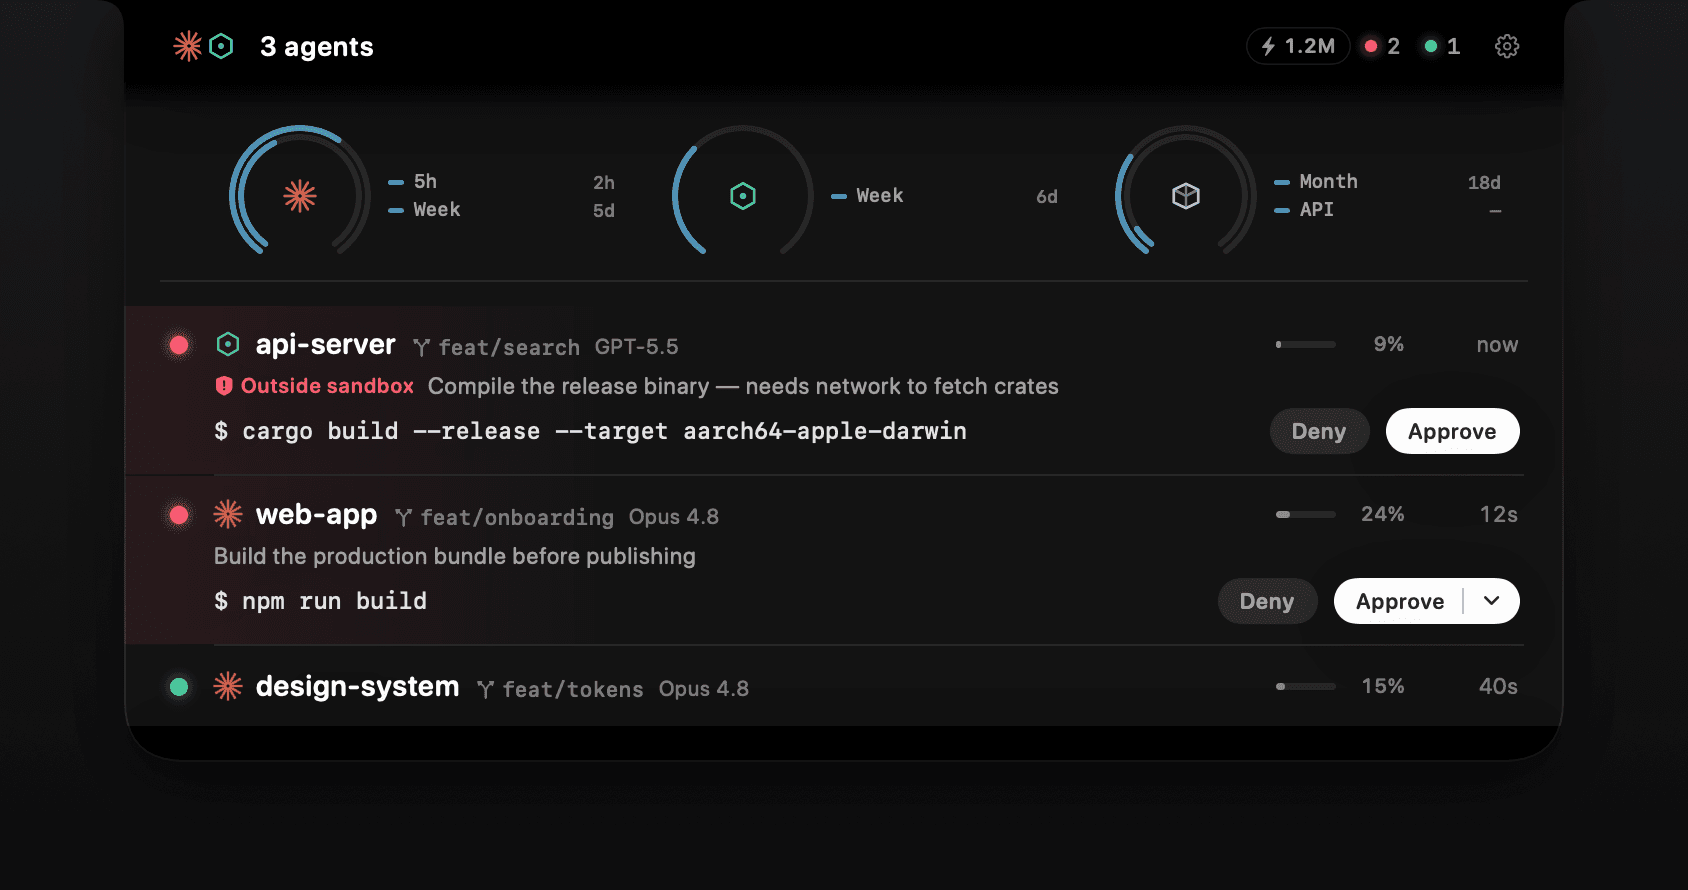Viewport: 1688px width, 890px height.
Task: Select the web-app agent name
Action: 316,515
